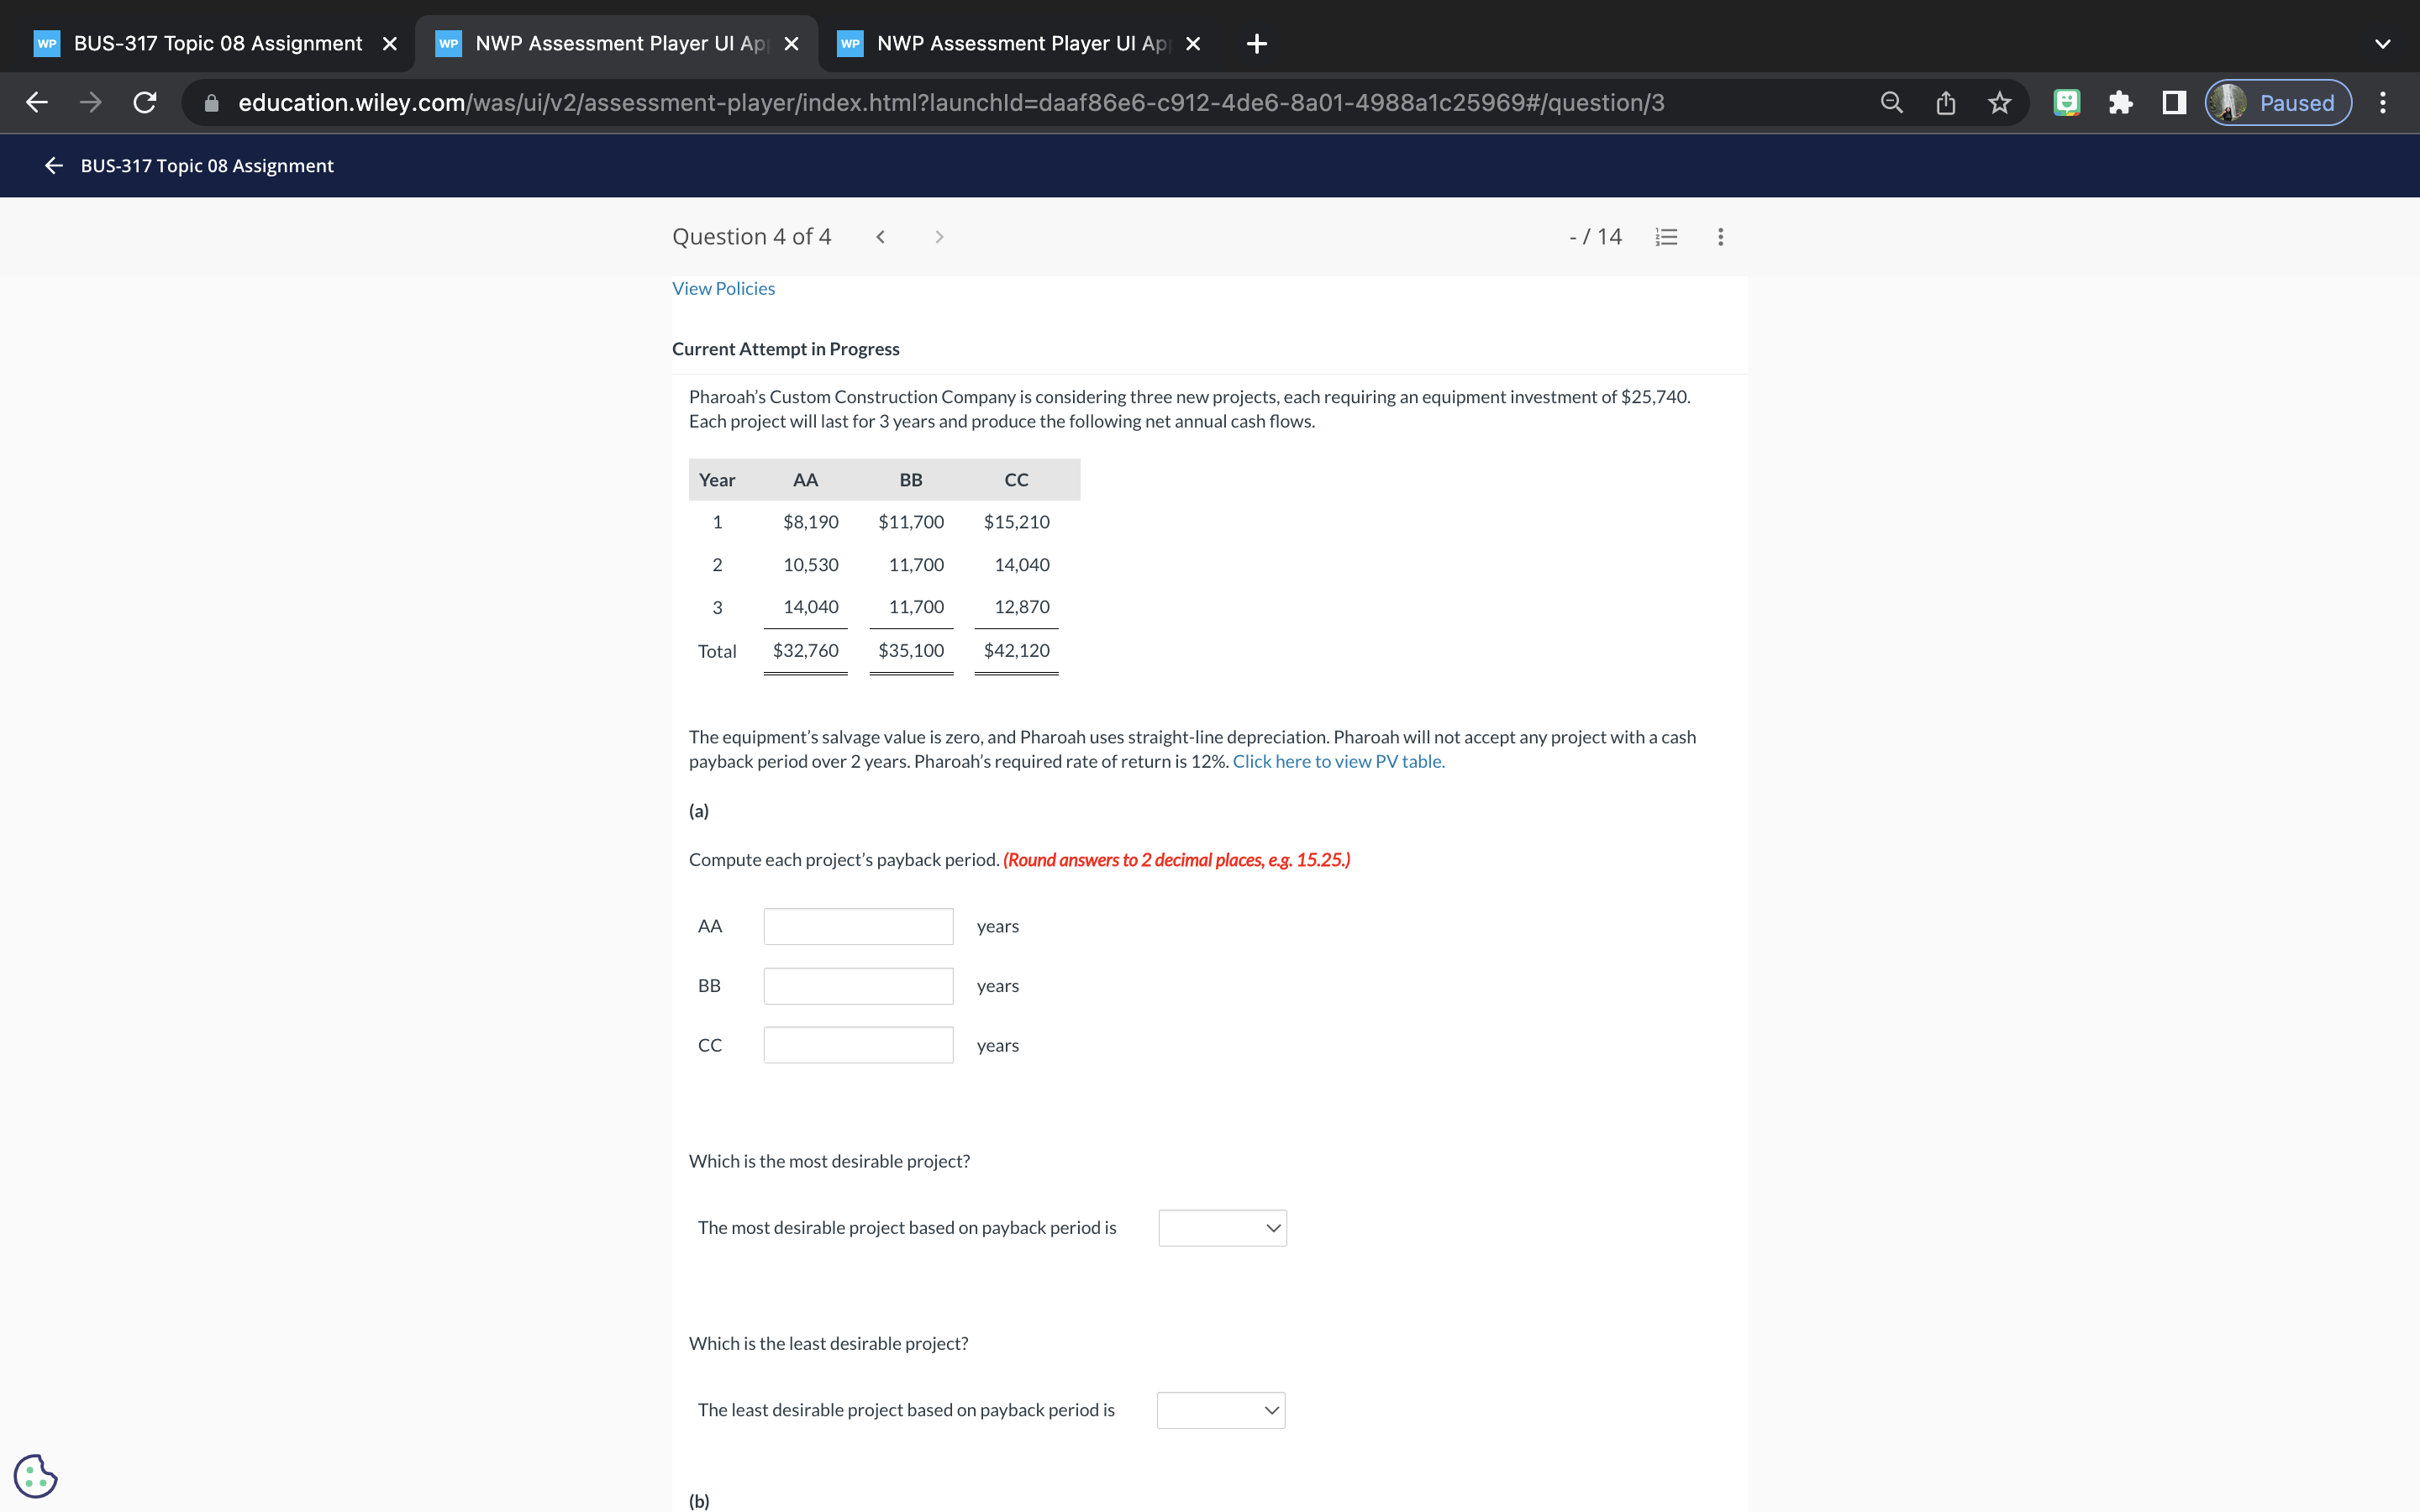Bookmark this page with star icon
The height and width of the screenshot is (1512, 2420).
point(1999,103)
